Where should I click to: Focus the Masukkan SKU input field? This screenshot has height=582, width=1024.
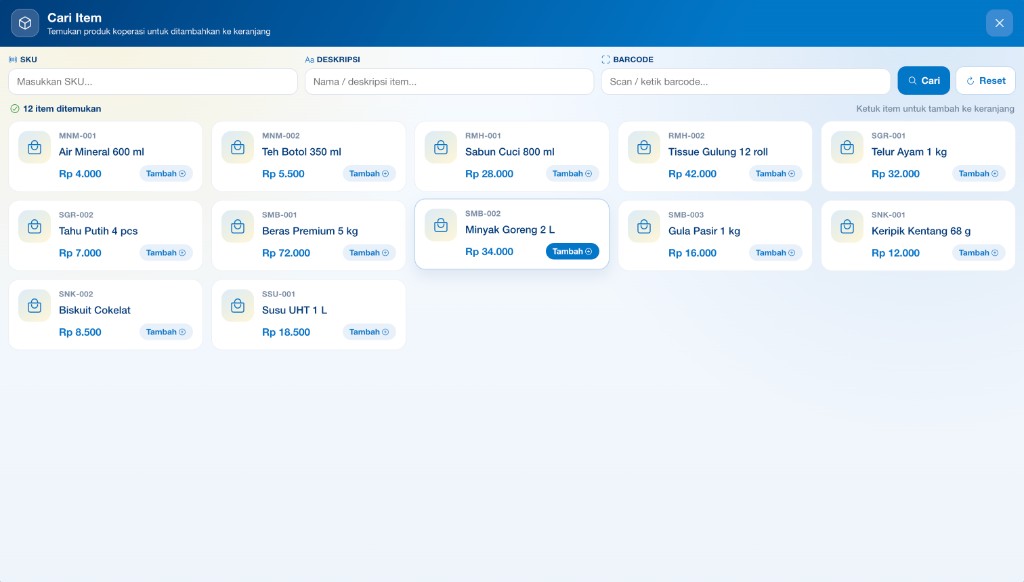point(153,82)
